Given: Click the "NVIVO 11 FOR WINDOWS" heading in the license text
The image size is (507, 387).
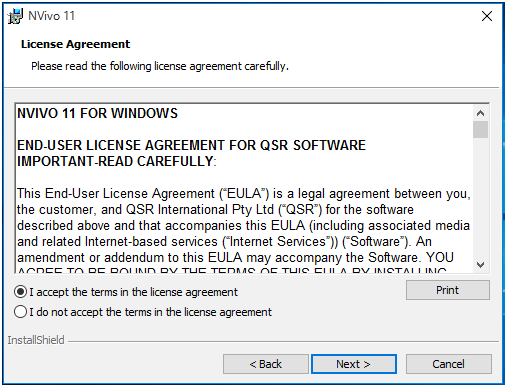Looking at the screenshot, I should click(x=97, y=113).
